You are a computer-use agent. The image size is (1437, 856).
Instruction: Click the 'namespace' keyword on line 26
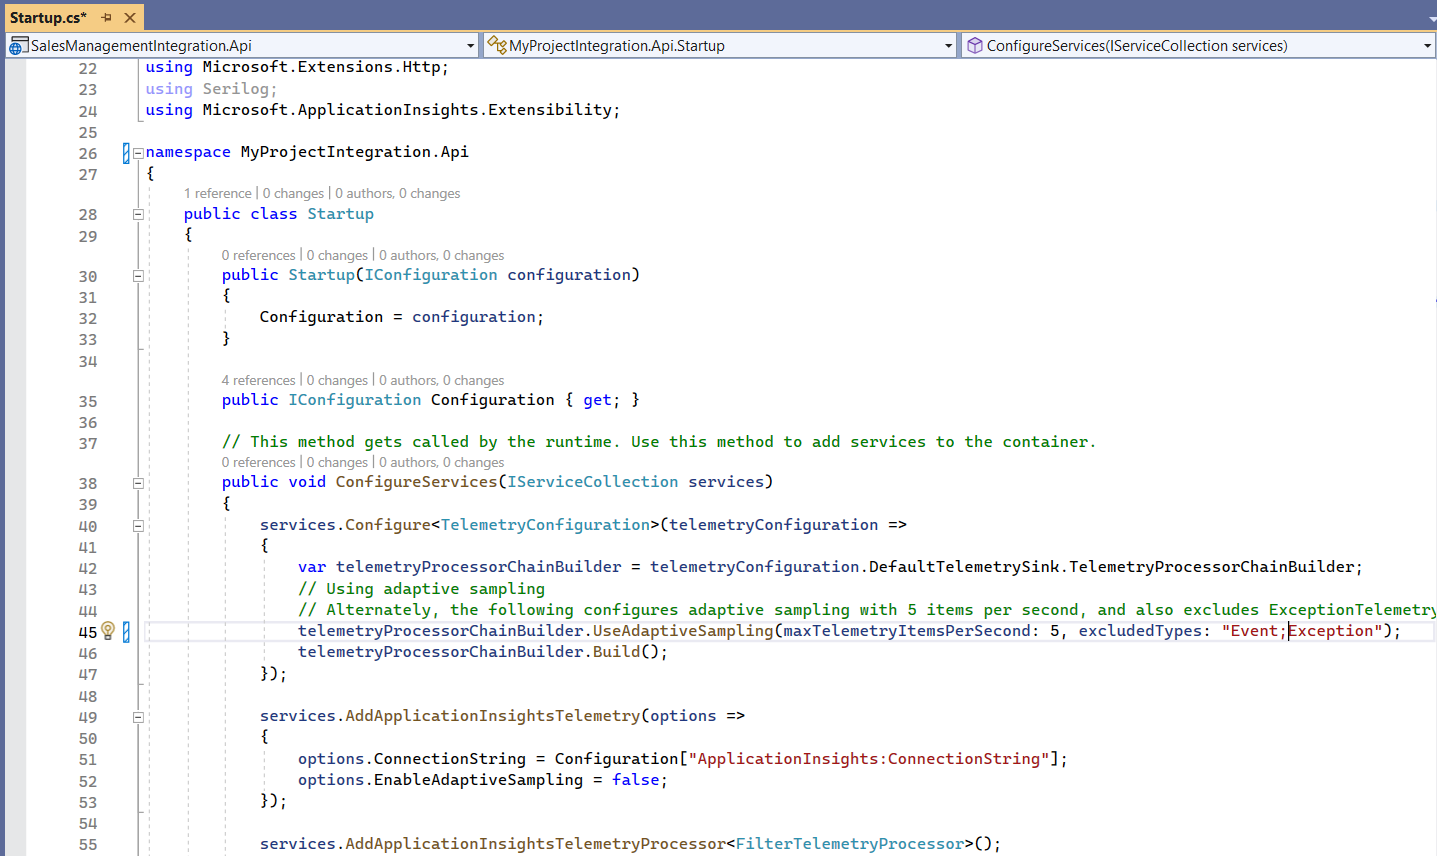(x=188, y=152)
